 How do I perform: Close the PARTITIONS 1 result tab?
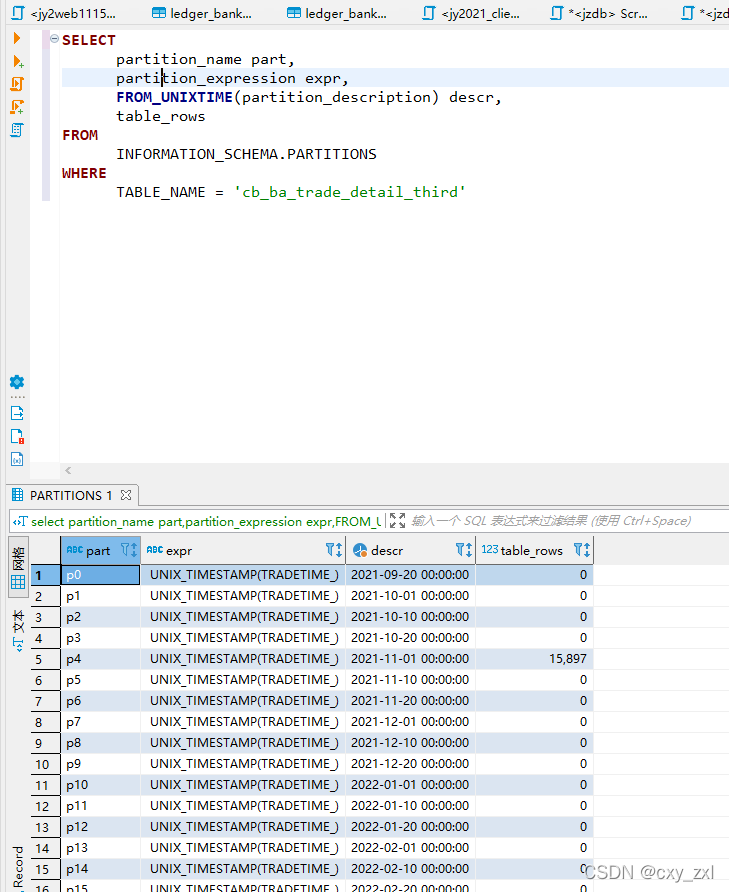126,495
